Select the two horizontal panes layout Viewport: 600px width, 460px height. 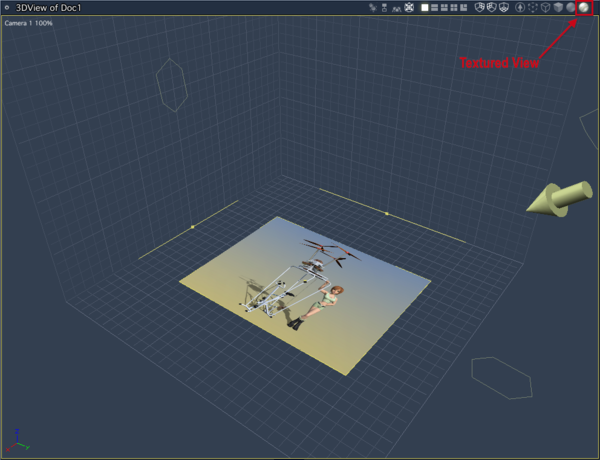click(434, 8)
